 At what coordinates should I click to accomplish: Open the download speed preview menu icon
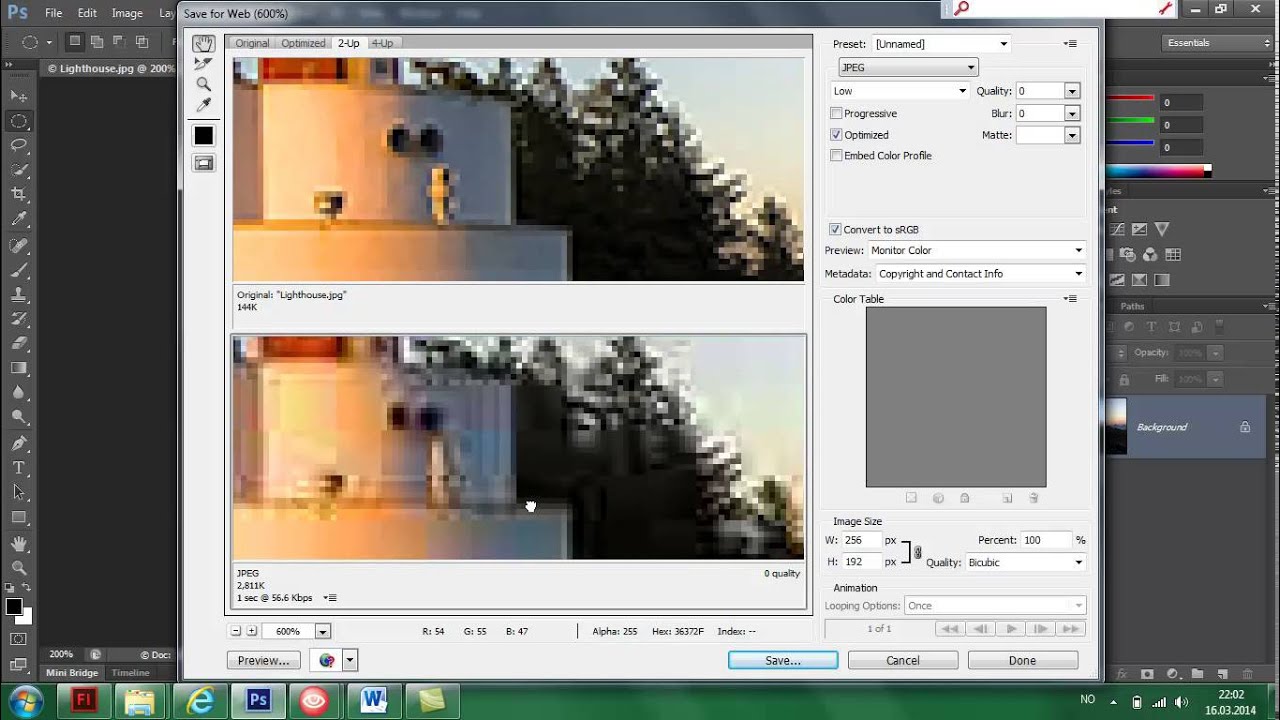click(x=330, y=598)
